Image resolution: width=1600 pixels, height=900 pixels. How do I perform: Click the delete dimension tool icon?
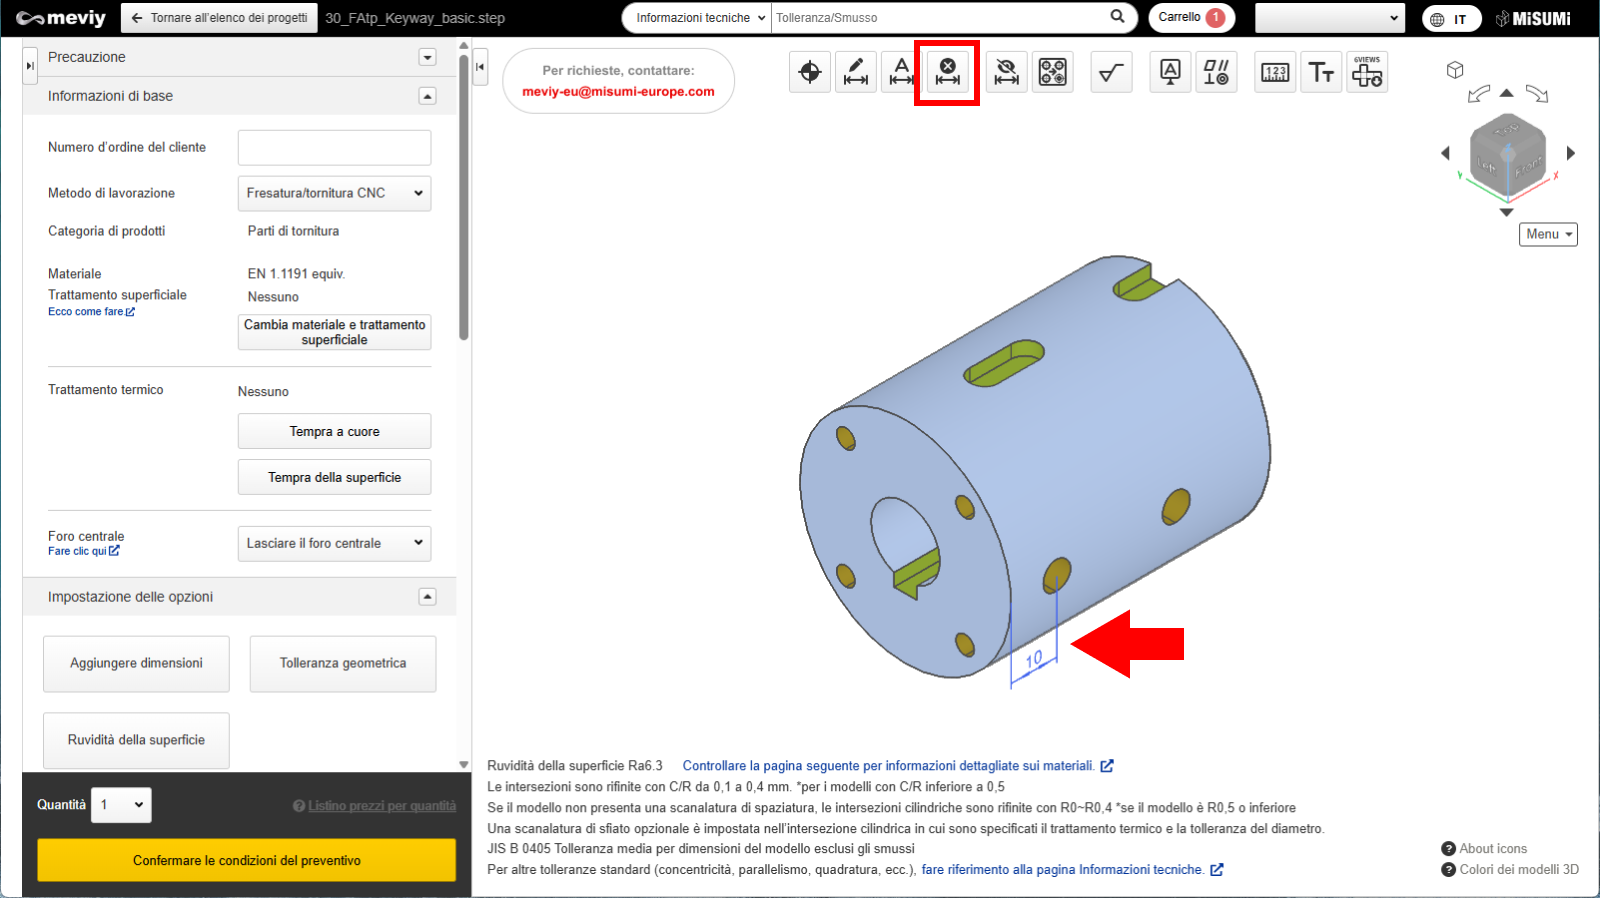(x=947, y=72)
